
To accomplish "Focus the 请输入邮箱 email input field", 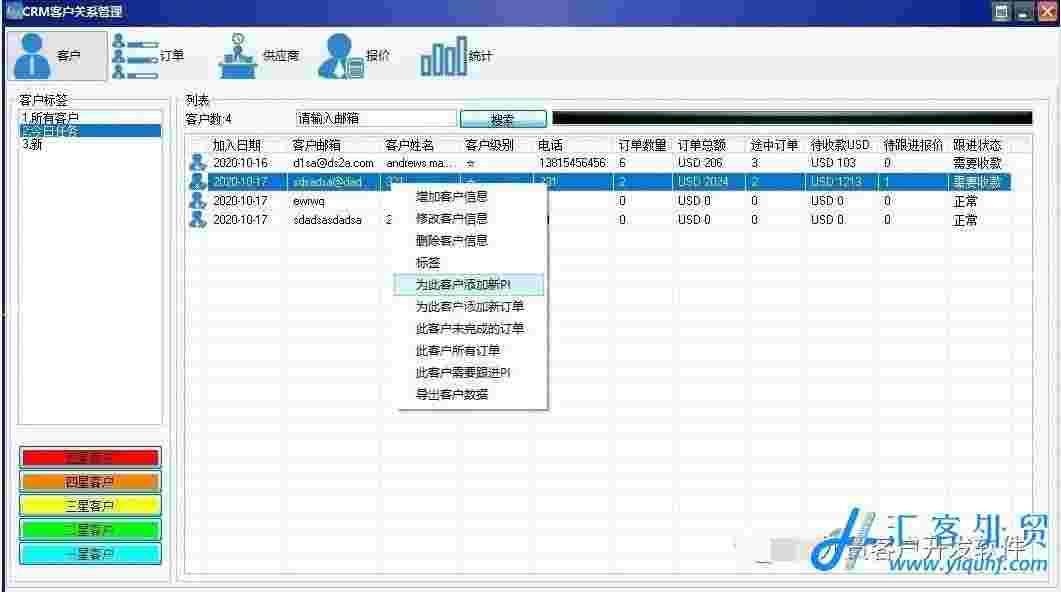I will pos(376,118).
